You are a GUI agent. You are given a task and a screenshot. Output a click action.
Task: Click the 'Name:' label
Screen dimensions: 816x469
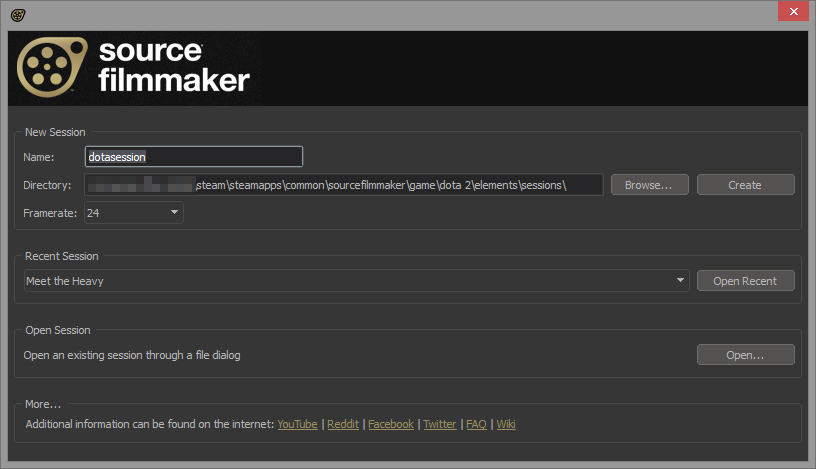(39, 157)
